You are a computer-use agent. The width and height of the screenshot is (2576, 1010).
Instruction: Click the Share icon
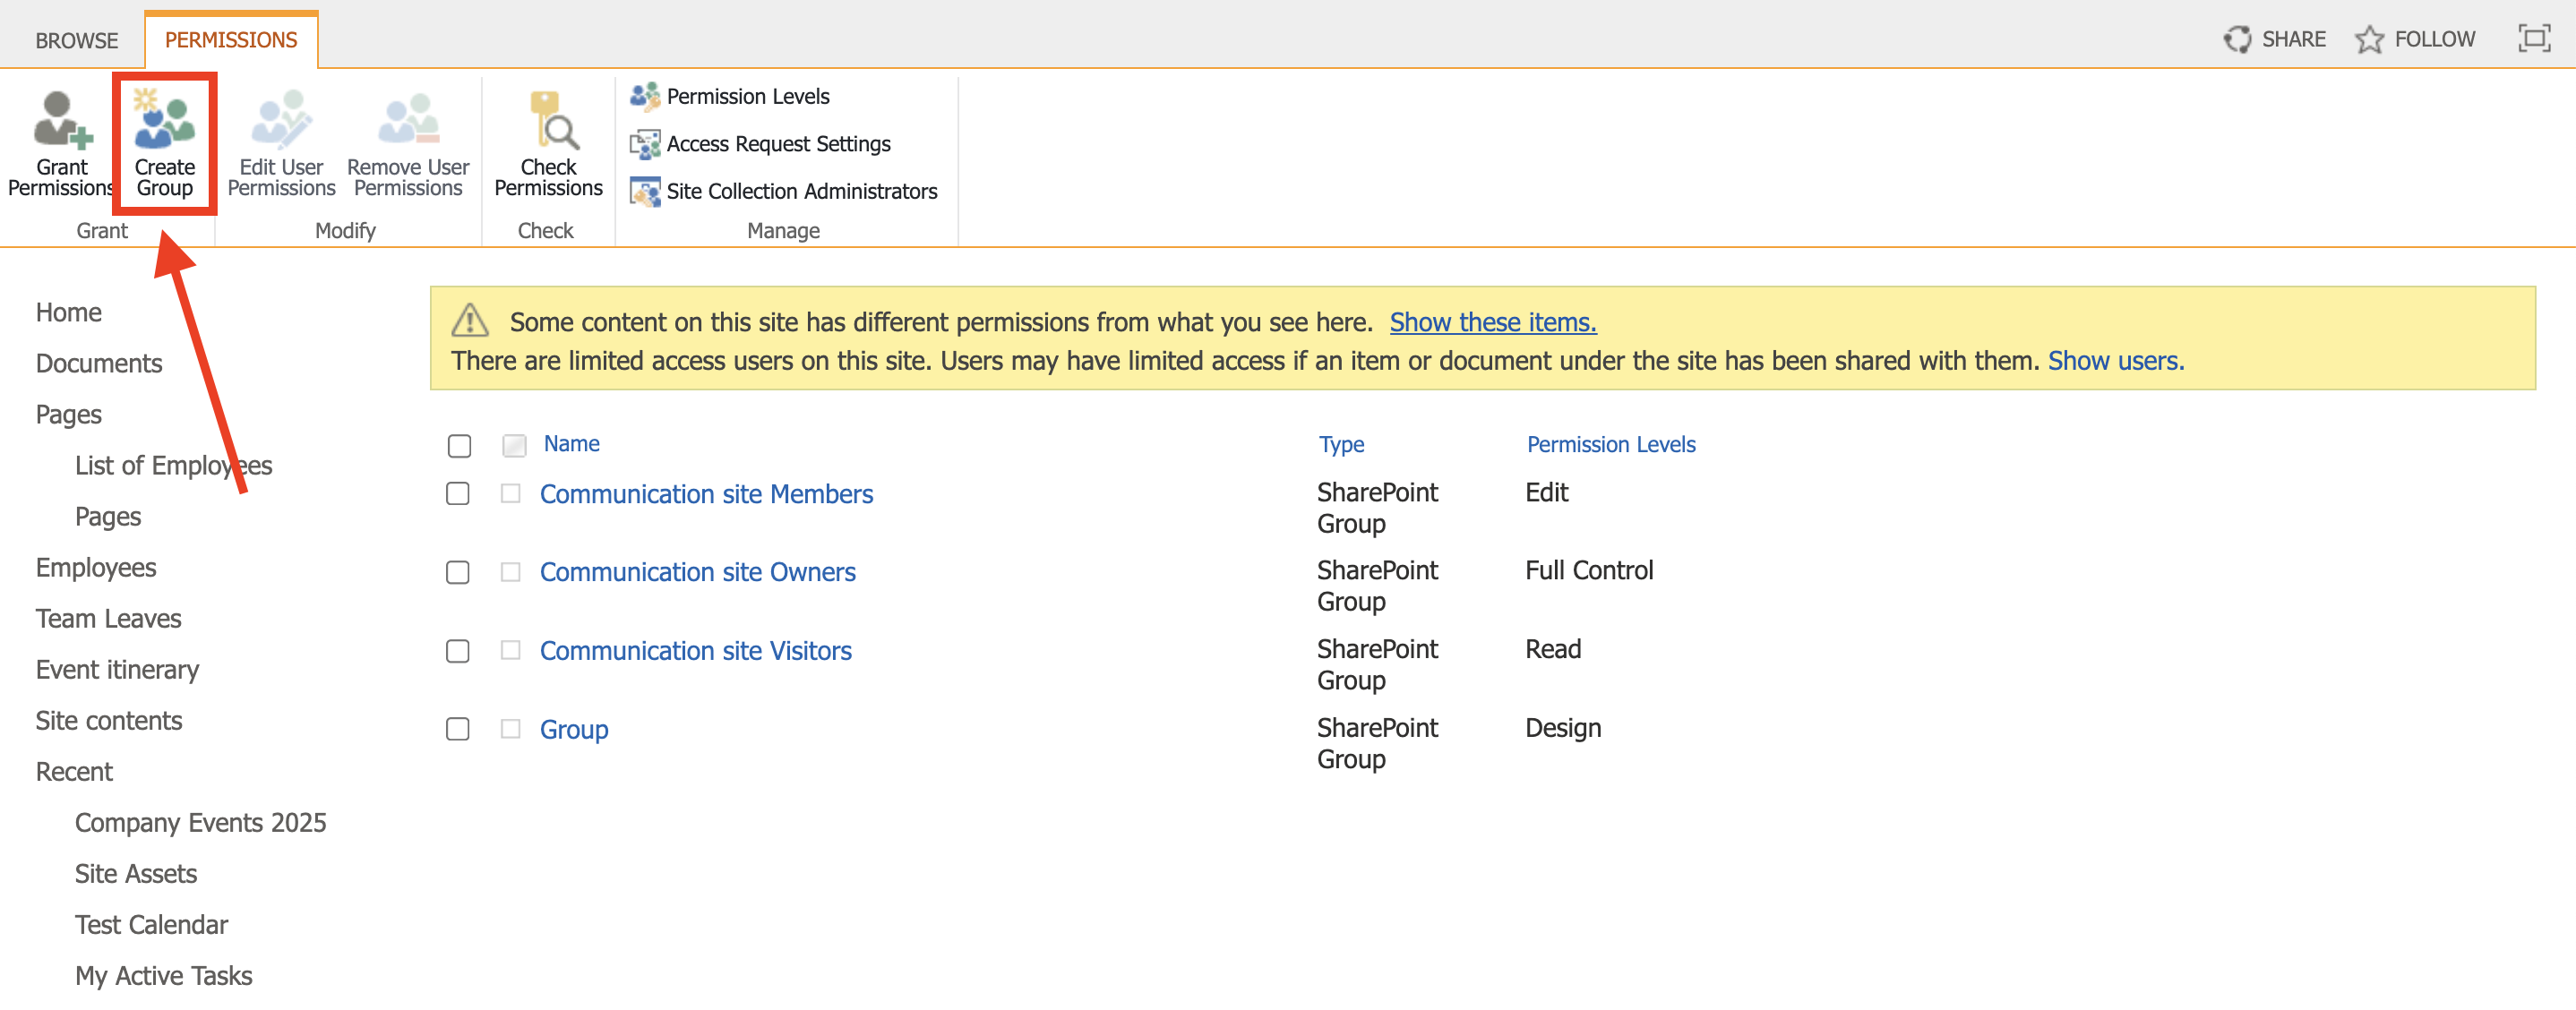2237,39
